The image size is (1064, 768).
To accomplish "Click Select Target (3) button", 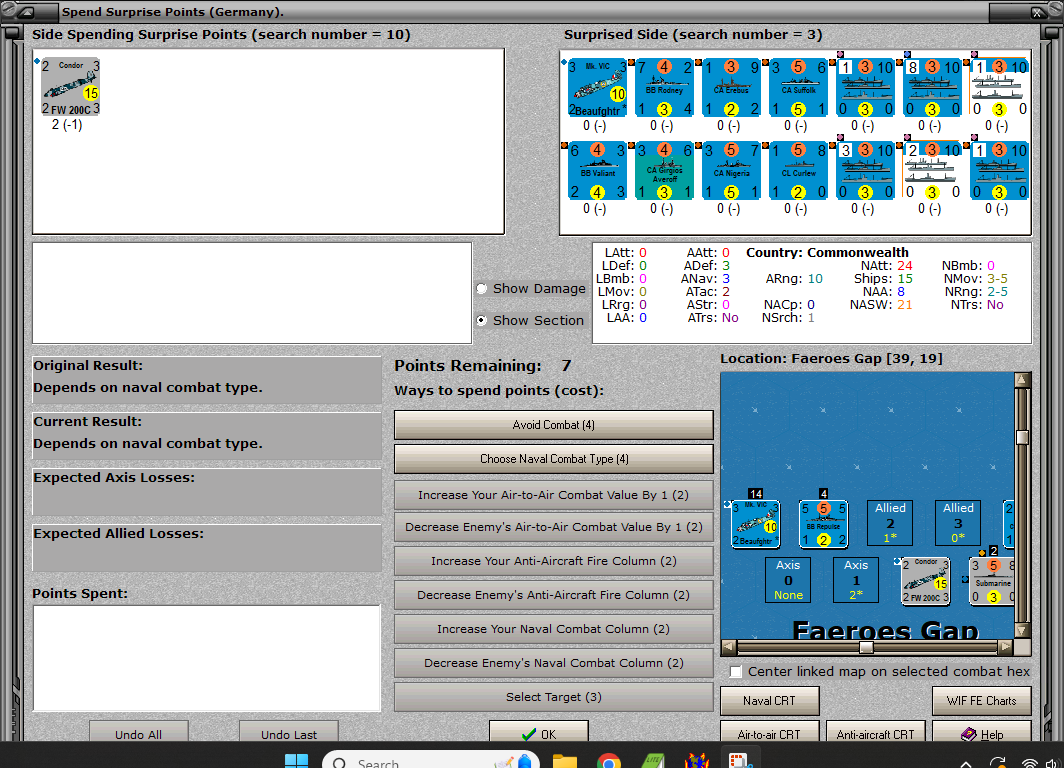I will coord(554,697).
